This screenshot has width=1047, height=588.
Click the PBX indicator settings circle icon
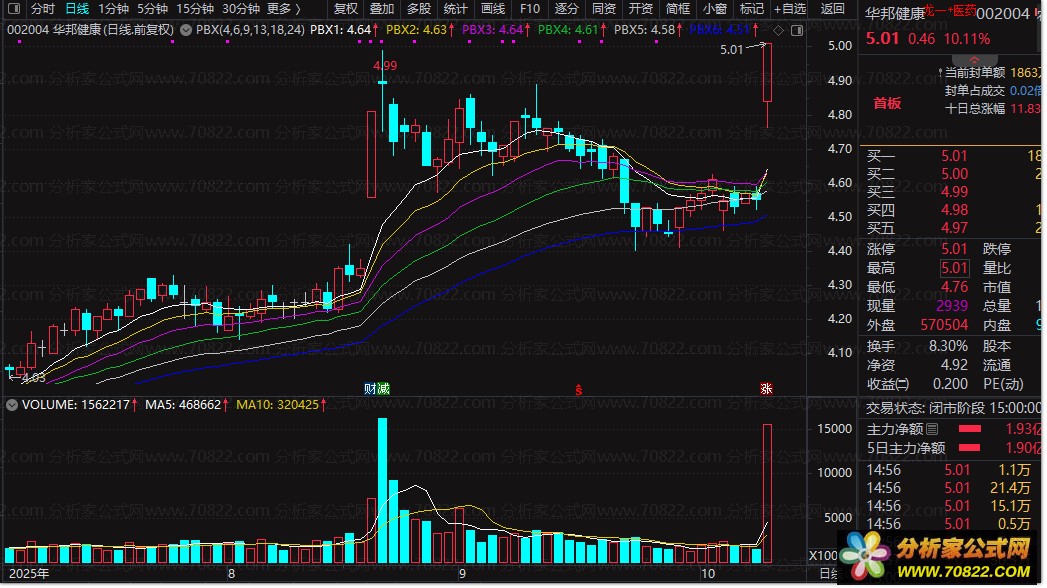point(186,30)
